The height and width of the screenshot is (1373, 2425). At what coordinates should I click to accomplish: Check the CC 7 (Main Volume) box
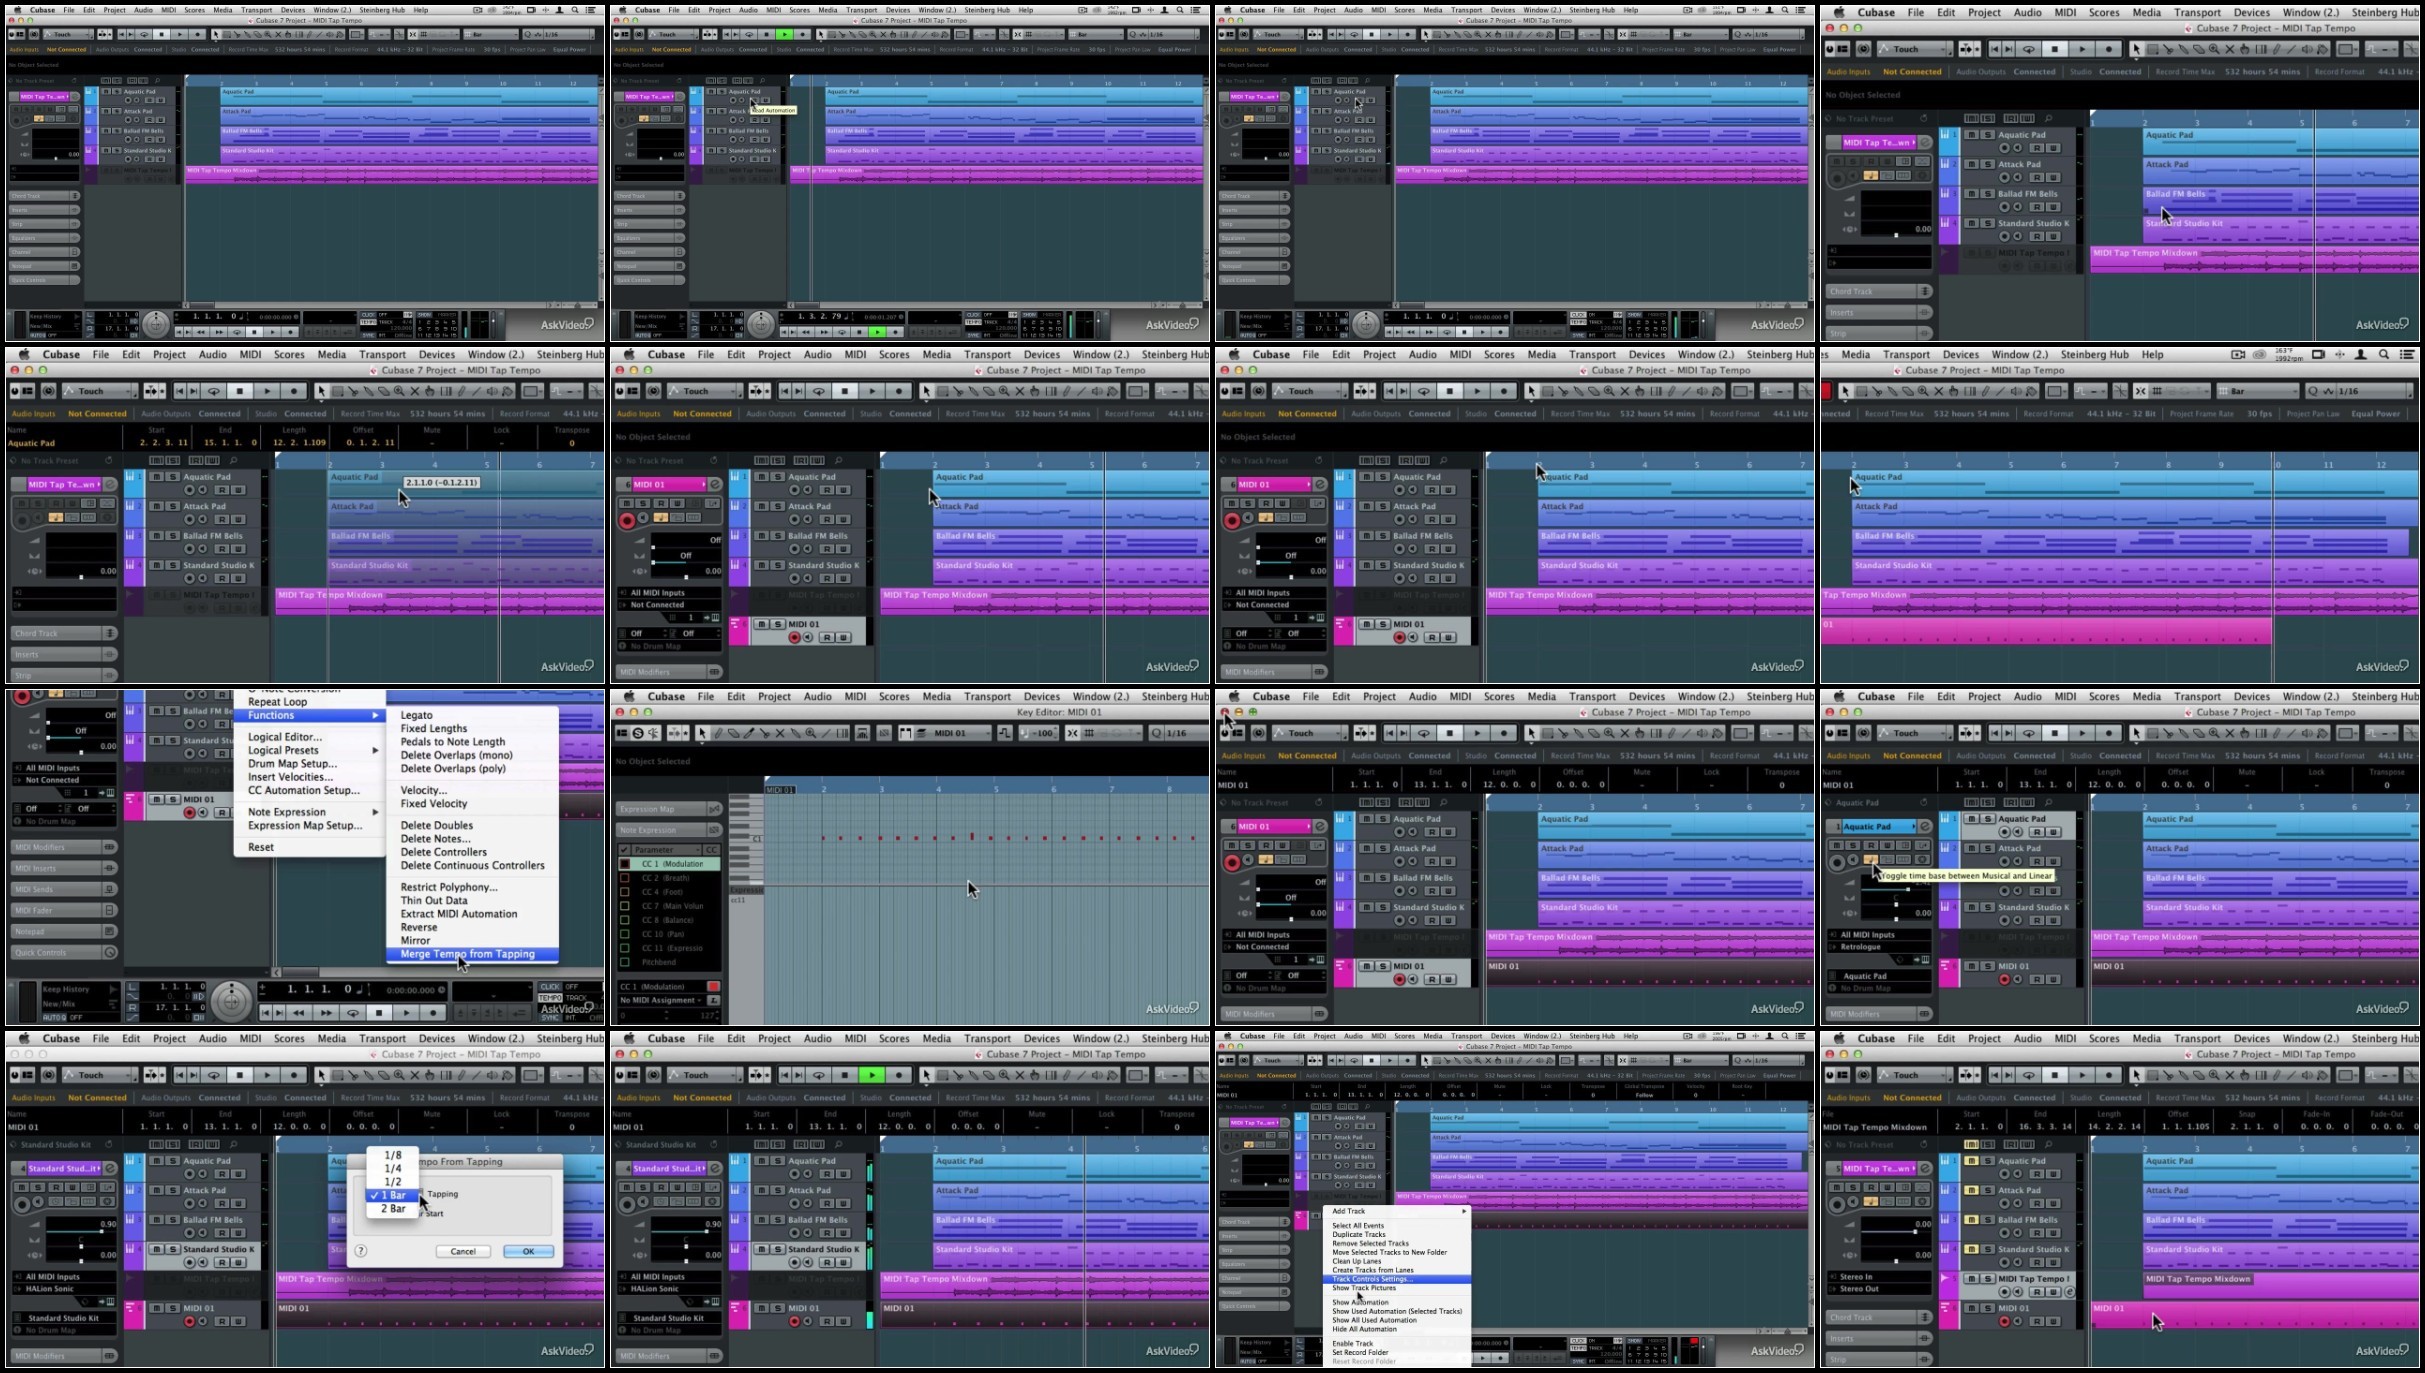point(625,906)
